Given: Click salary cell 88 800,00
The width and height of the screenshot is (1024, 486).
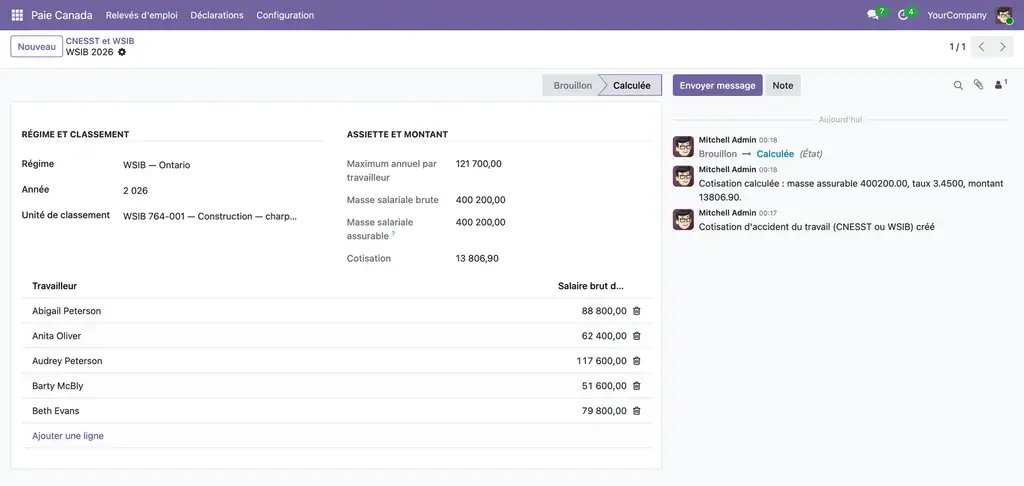Looking at the screenshot, I should click(604, 311).
